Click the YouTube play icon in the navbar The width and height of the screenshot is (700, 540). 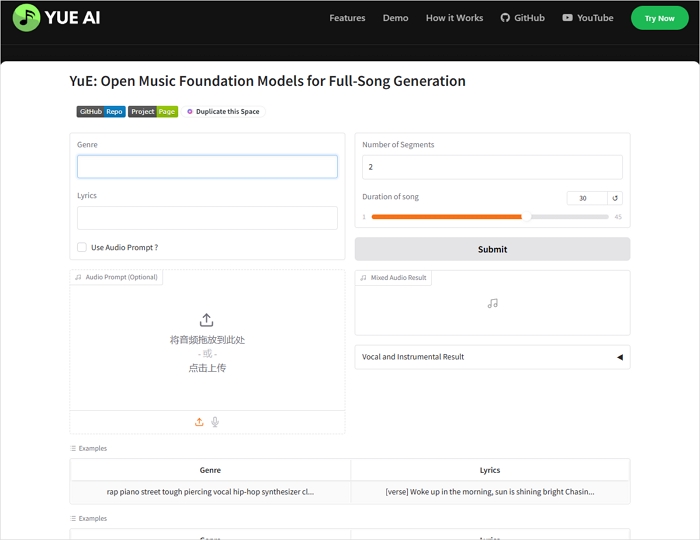(x=567, y=18)
